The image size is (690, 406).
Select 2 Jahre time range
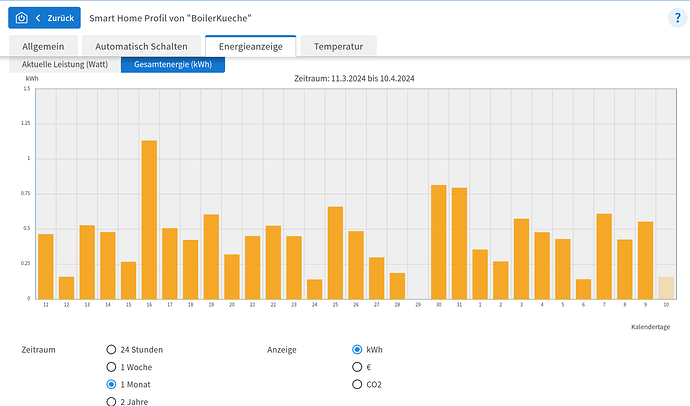coord(127,401)
